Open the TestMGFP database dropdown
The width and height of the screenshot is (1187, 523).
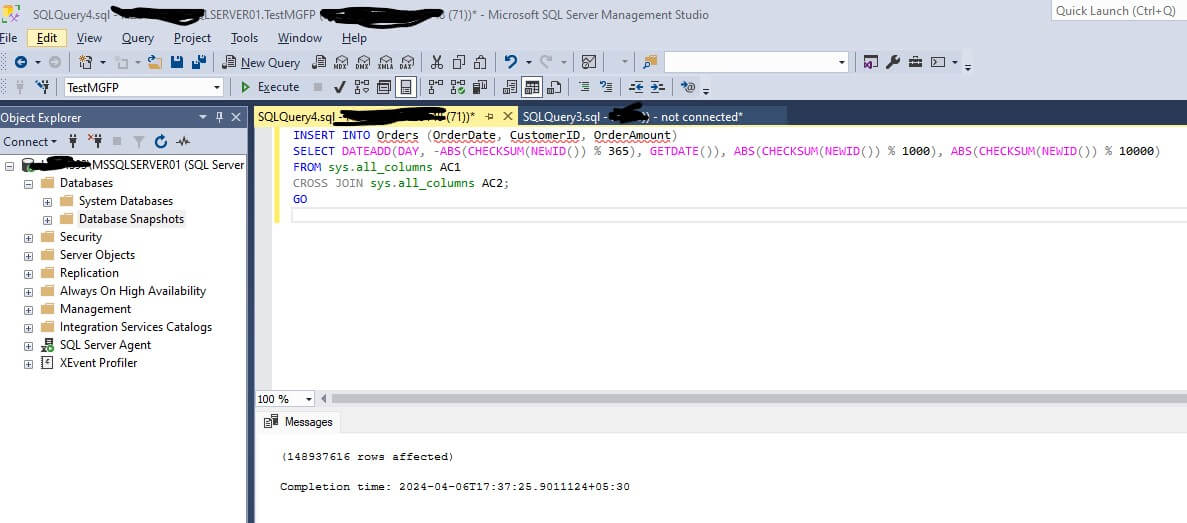pos(217,87)
